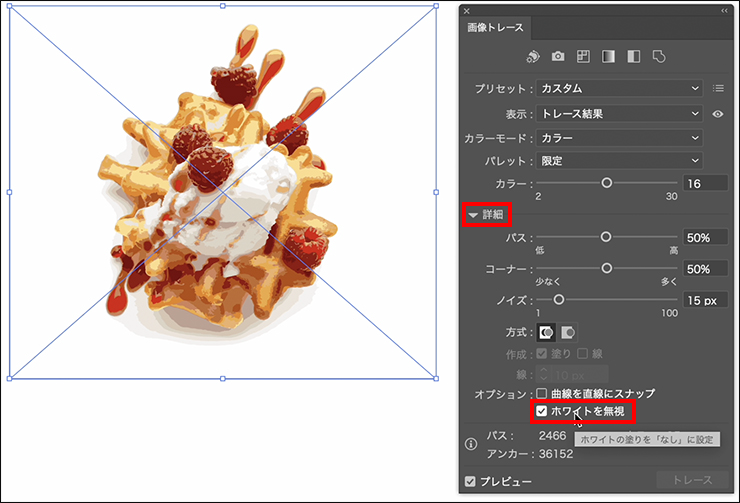Image resolution: width=740 pixels, height=503 pixels.
Task: Select the 画像トレース panel tab
Action: tap(494, 28)
